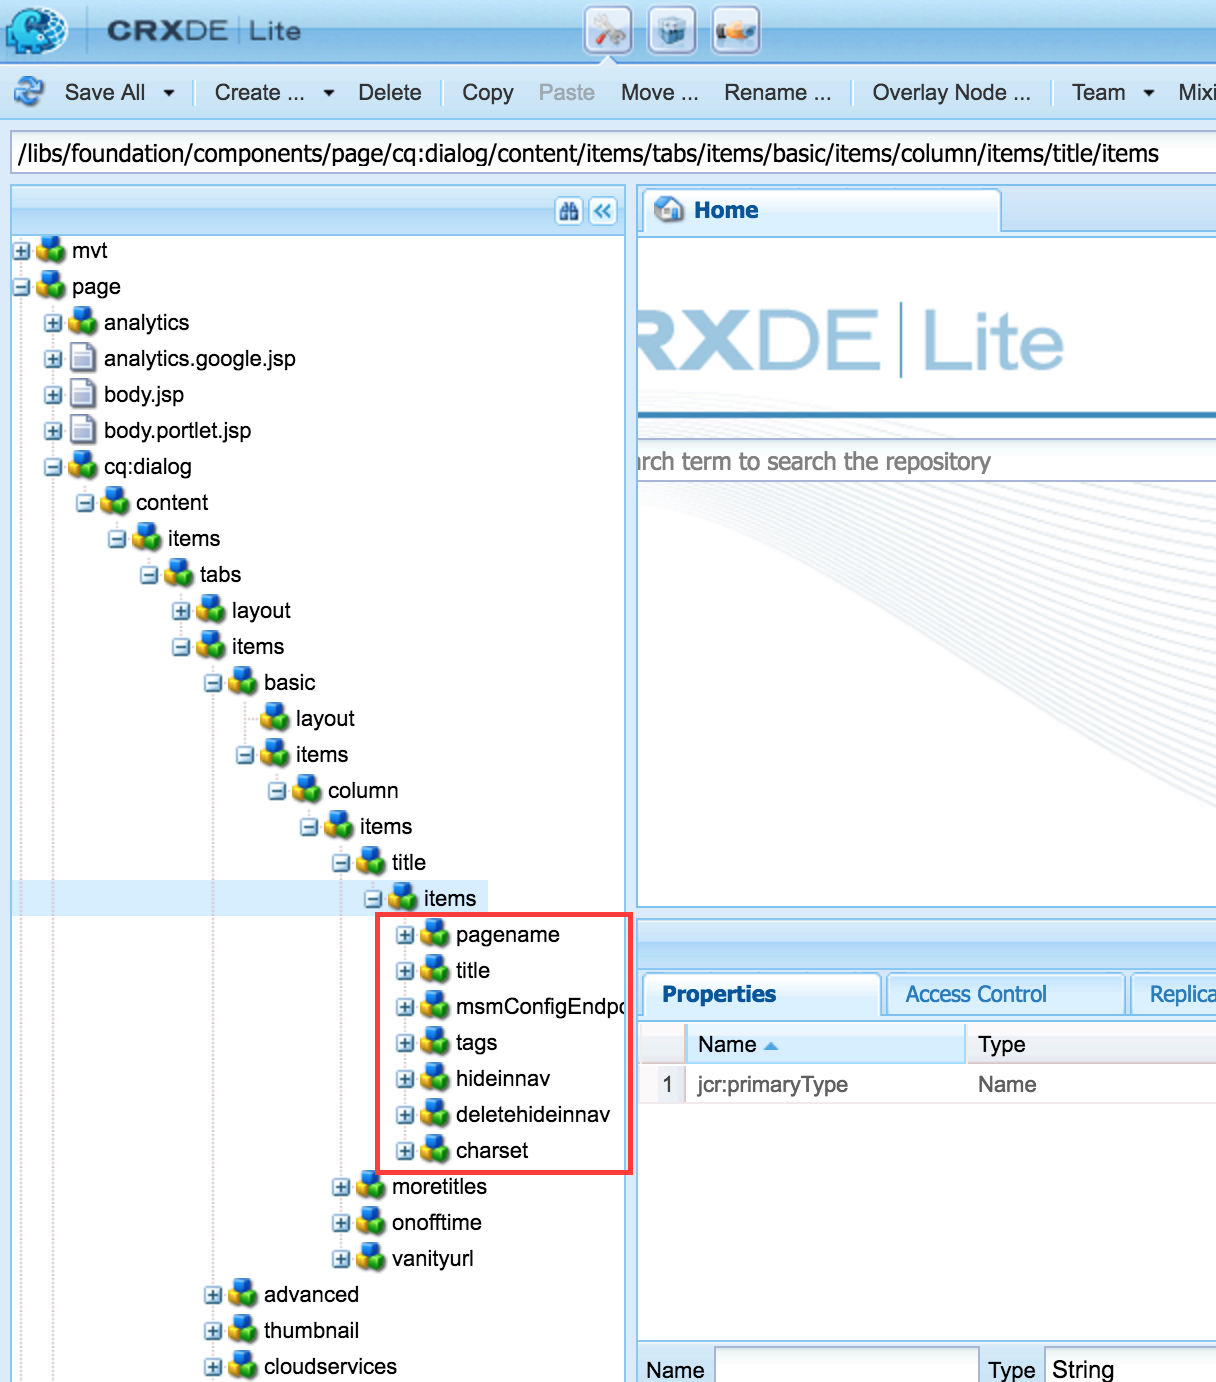Open the Team dropdown arrow
The height and width of the screenshot is (1382, 1216).
click(1149, 93)
